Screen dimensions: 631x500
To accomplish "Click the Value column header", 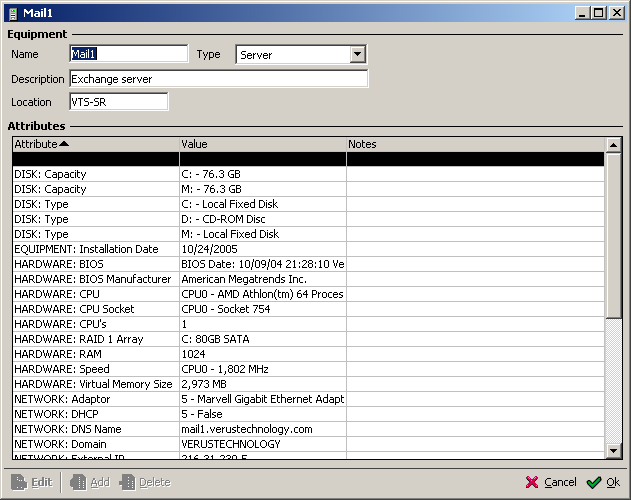I will (262, 144).
